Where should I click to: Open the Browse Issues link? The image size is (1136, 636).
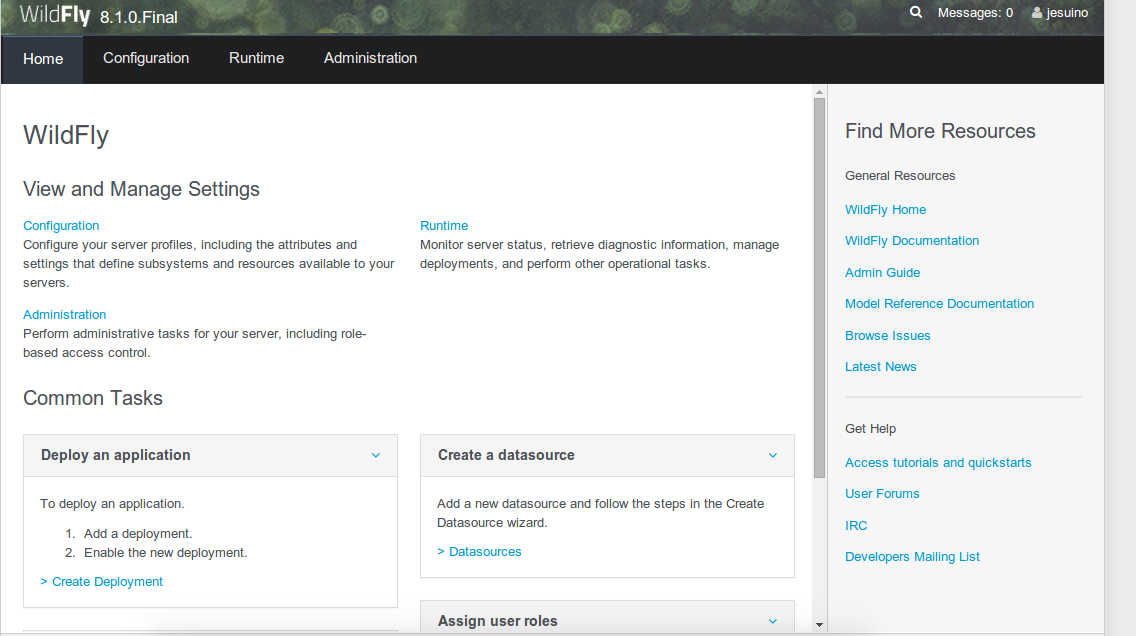[x=888, y=335]
